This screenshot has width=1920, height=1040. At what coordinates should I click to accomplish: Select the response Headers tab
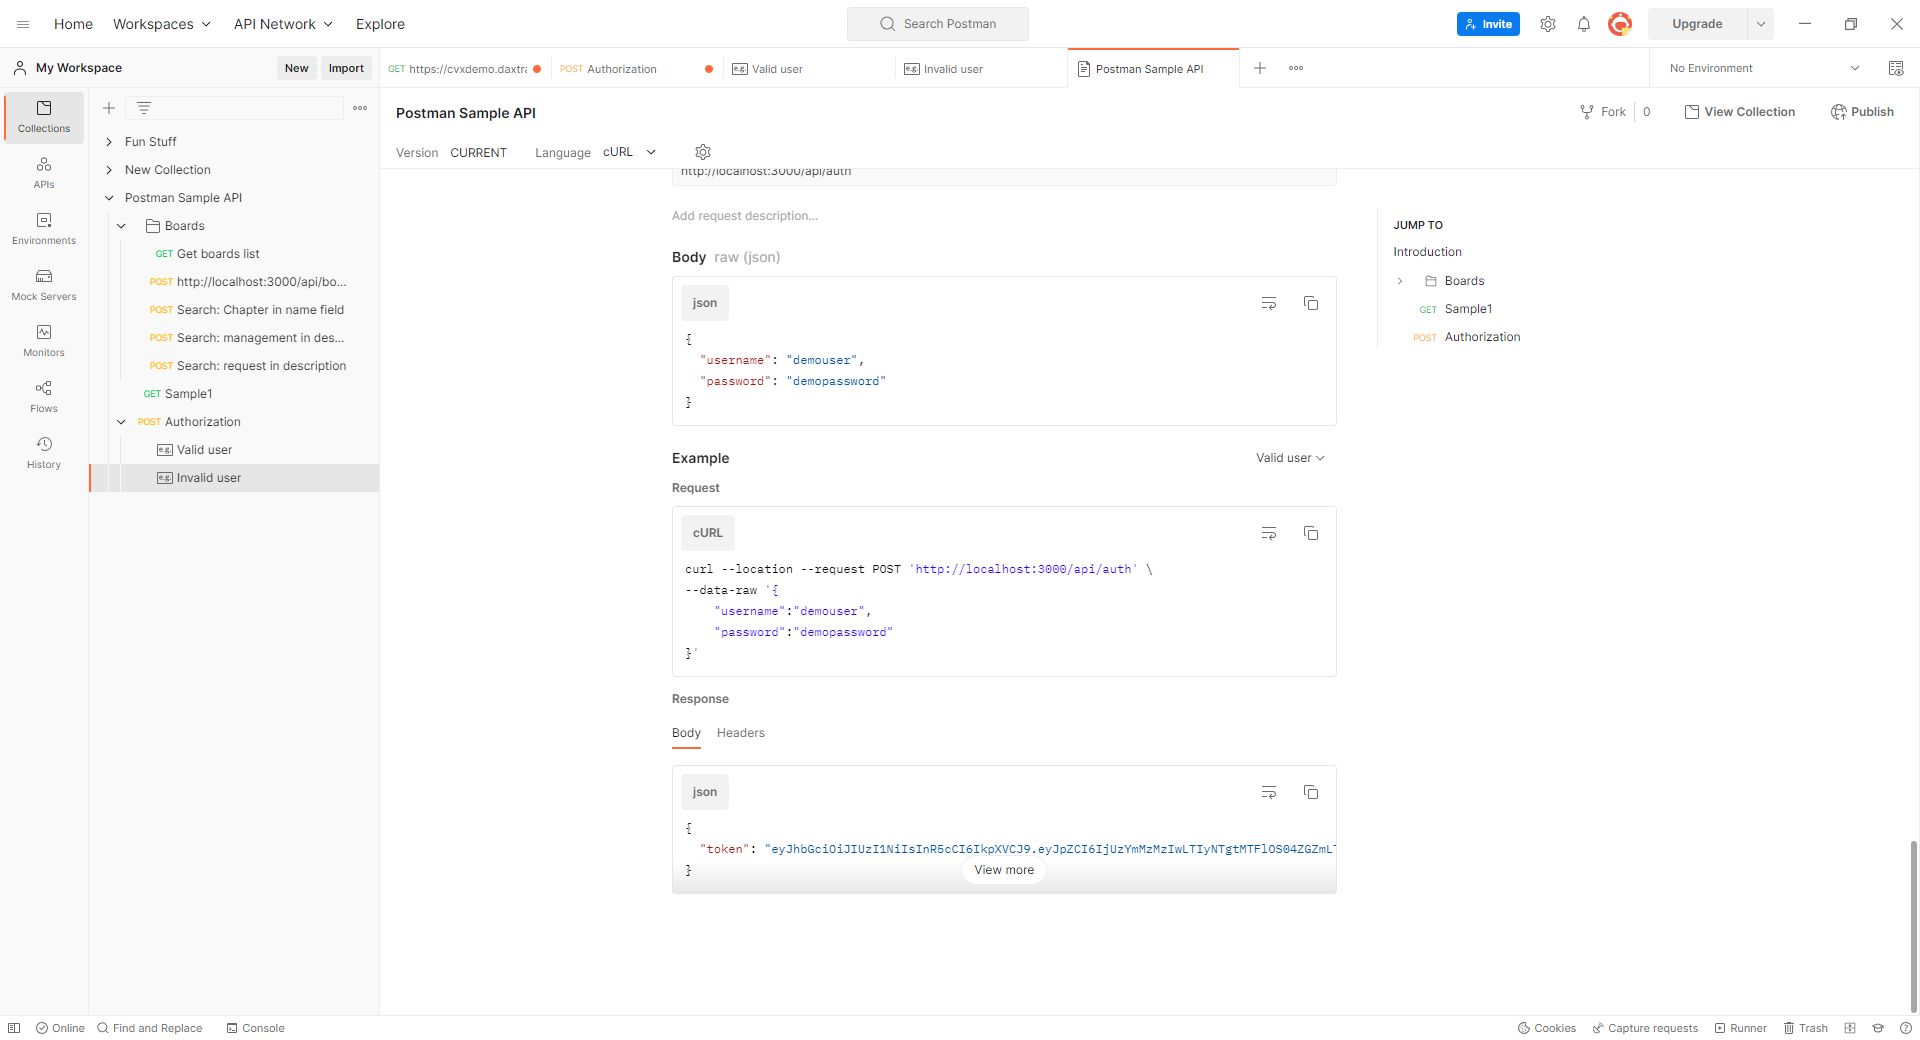click(740, 733)
